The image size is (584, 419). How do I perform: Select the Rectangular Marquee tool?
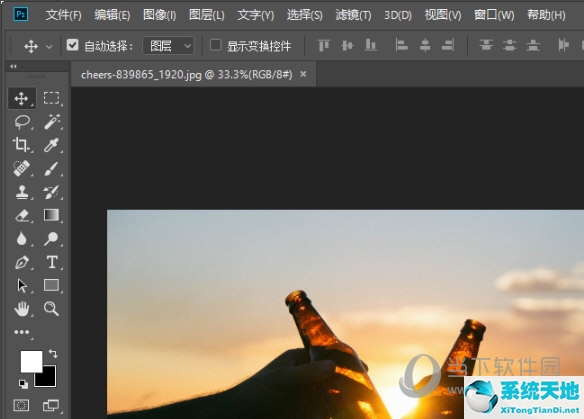point(51,98)
